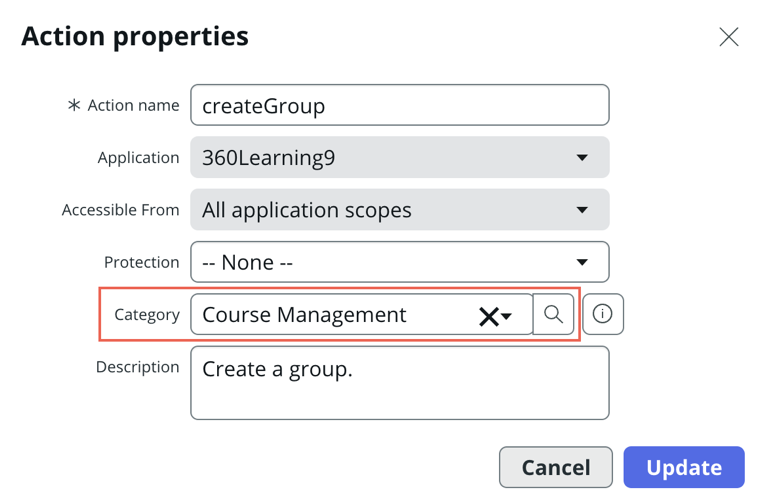This screenshot has width=762, height=504.
Task: Click the Protection label
Action: coord(141,262)
